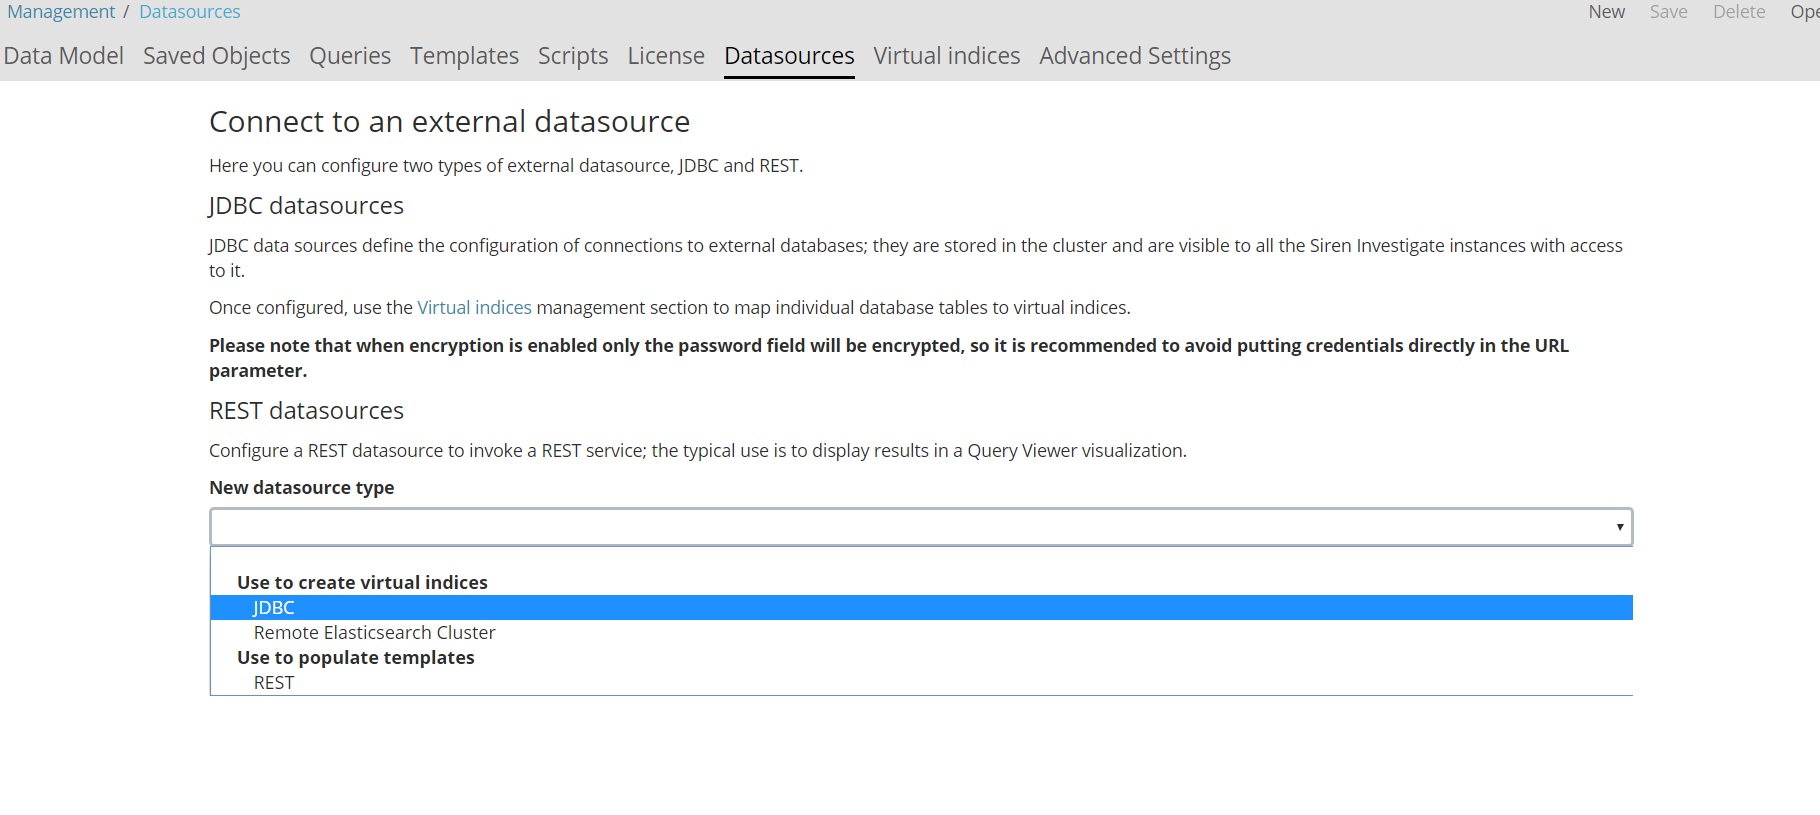Switch to Virtual indices tab
The image size is (1820, 815).
pos(946,56)
